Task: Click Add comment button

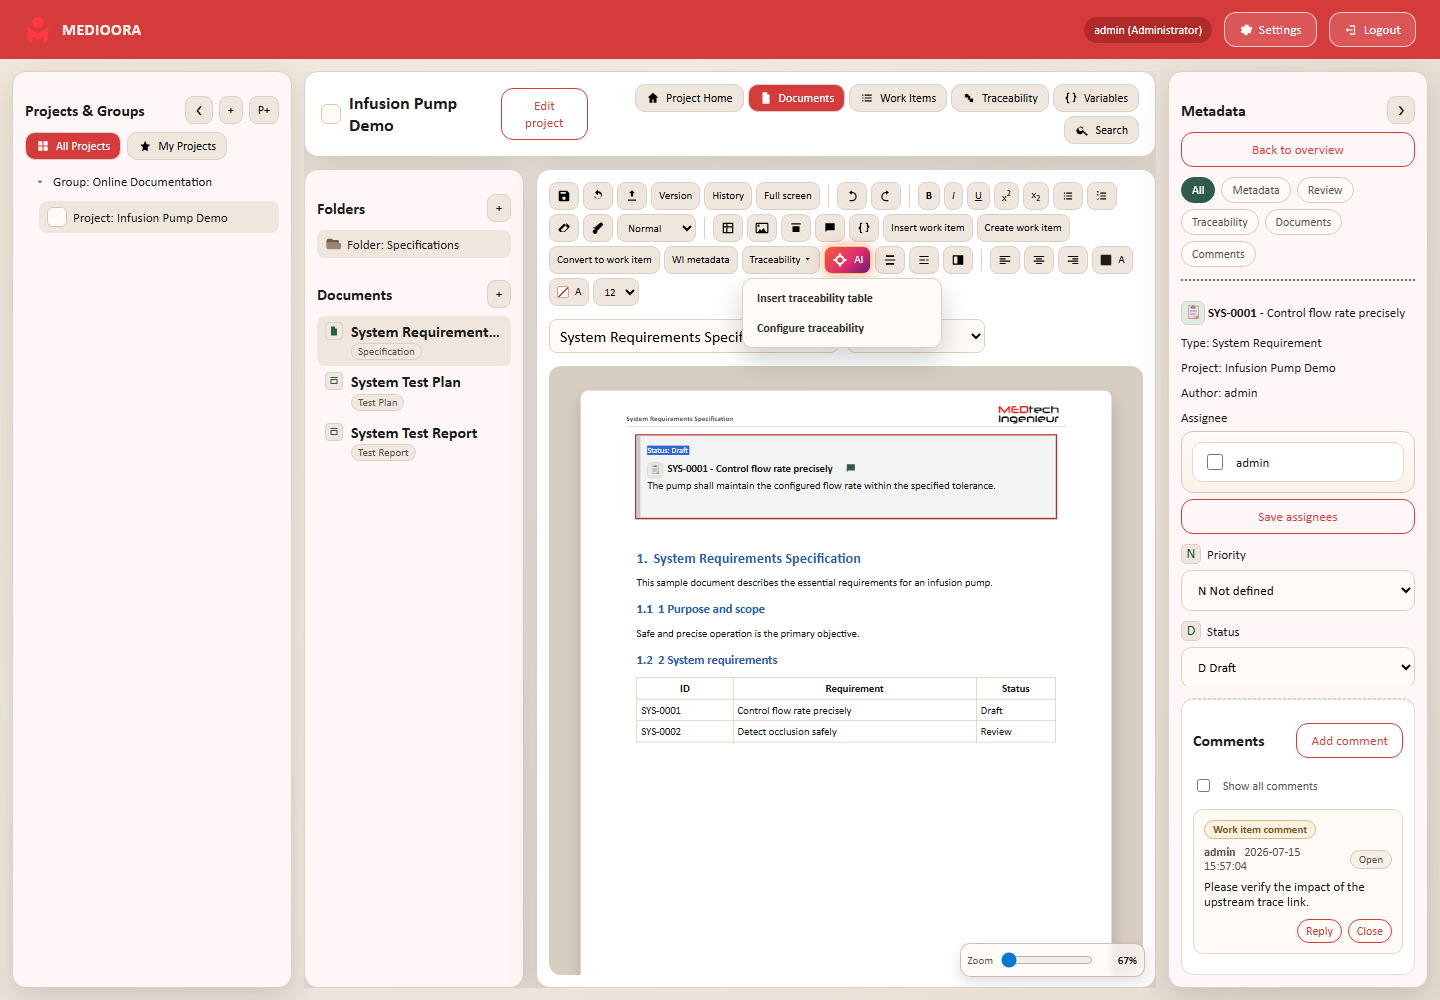Action: click(1349, 741)
